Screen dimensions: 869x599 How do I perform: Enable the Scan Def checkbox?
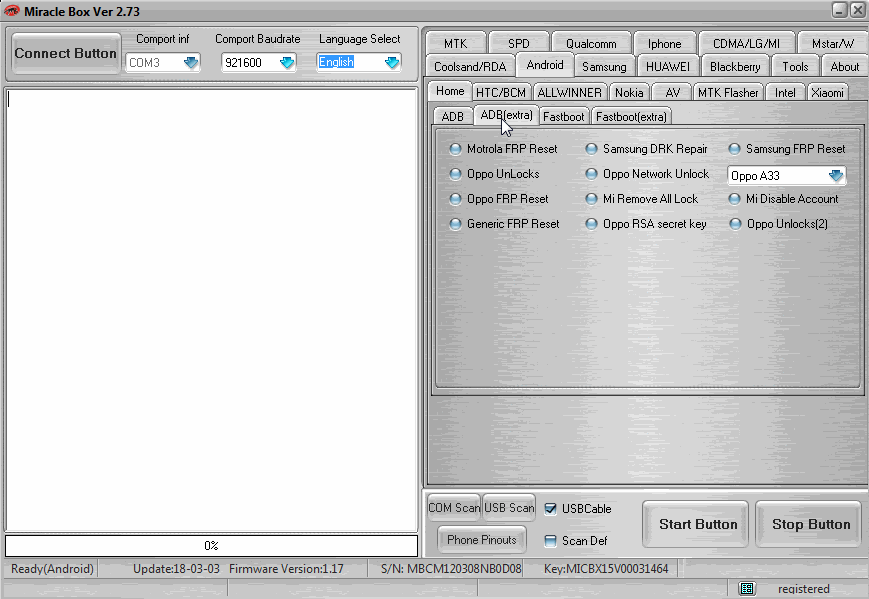point(550,541)
